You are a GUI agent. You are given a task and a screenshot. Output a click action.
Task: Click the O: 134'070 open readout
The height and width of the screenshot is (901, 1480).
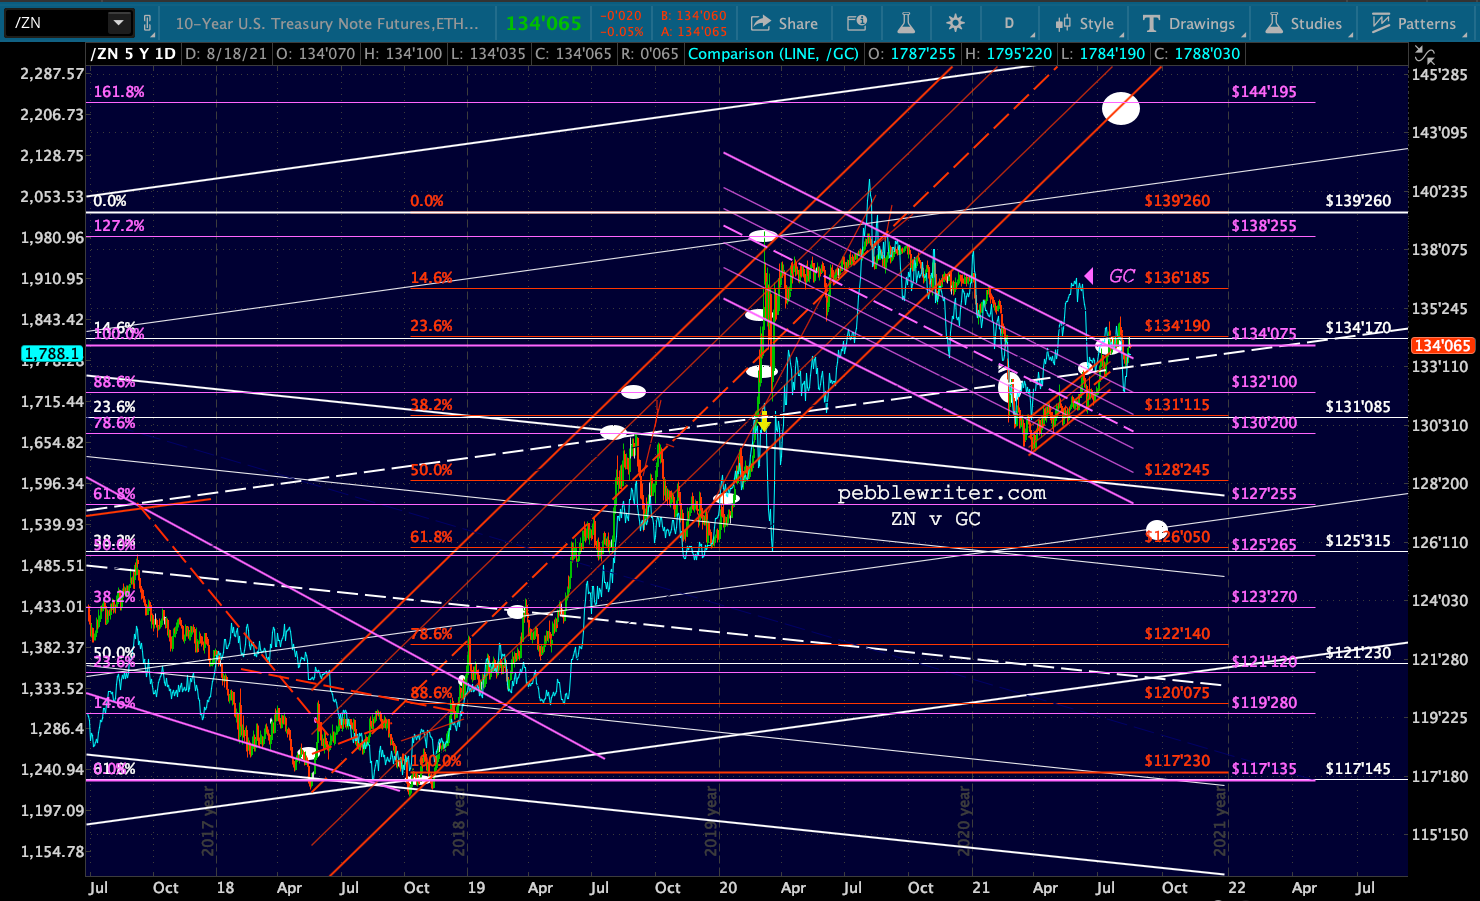coord(315,54)
